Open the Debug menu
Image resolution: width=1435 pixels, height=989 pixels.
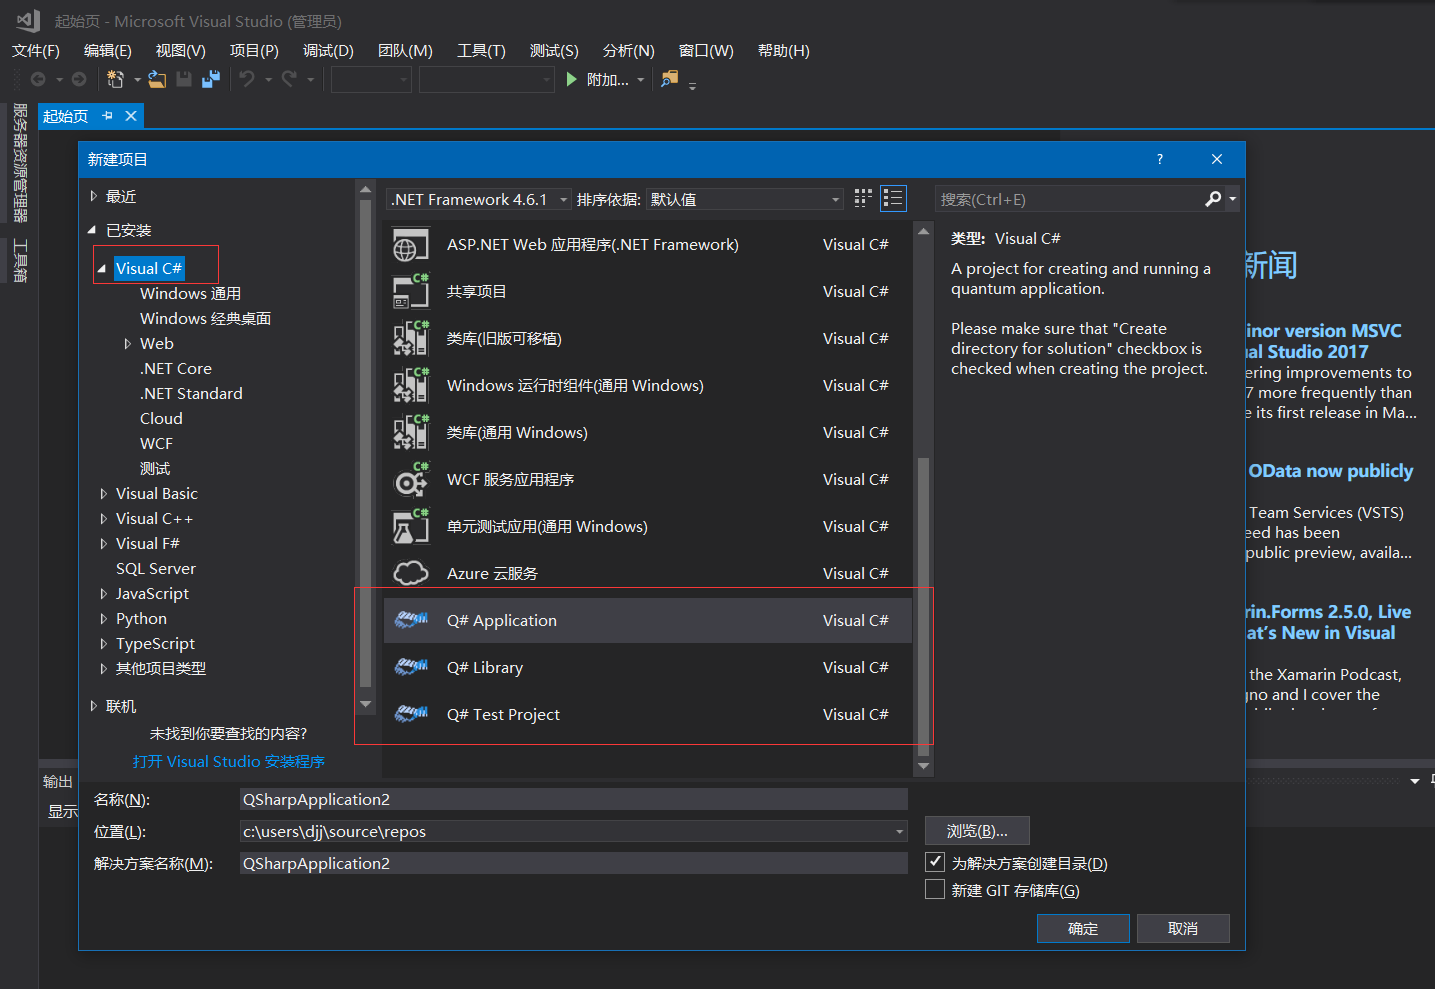pyautogui.click(x=329, y=51)
